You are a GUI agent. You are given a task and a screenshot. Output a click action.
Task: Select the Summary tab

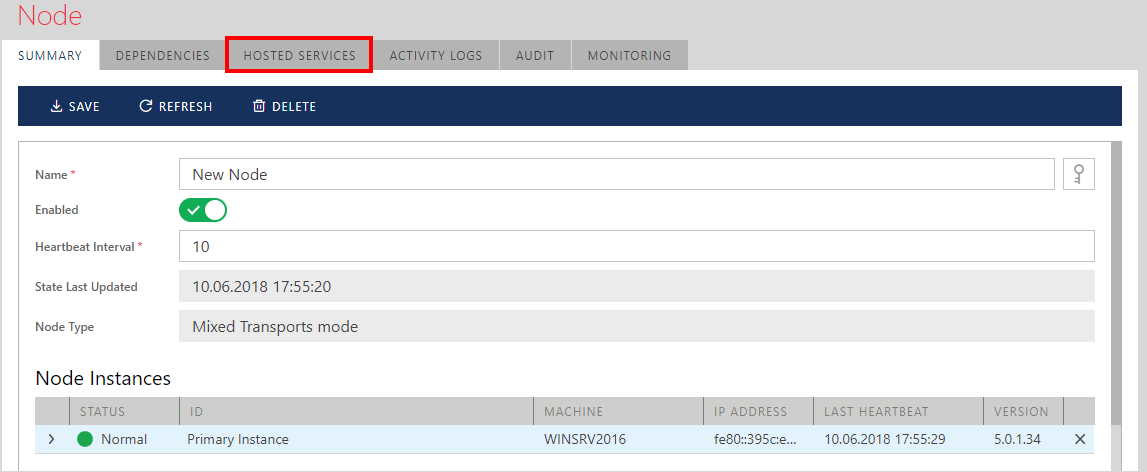pos(50,55)
